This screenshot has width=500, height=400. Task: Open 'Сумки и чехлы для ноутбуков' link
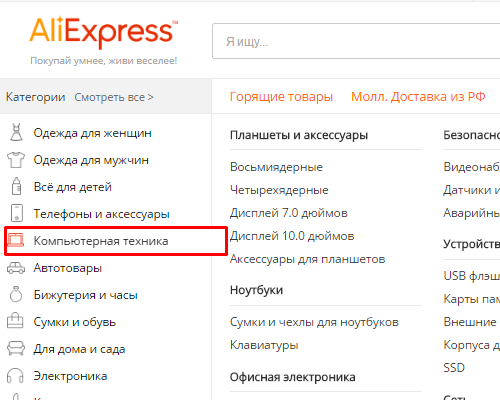pyautogui.click(x=314, y=322)
